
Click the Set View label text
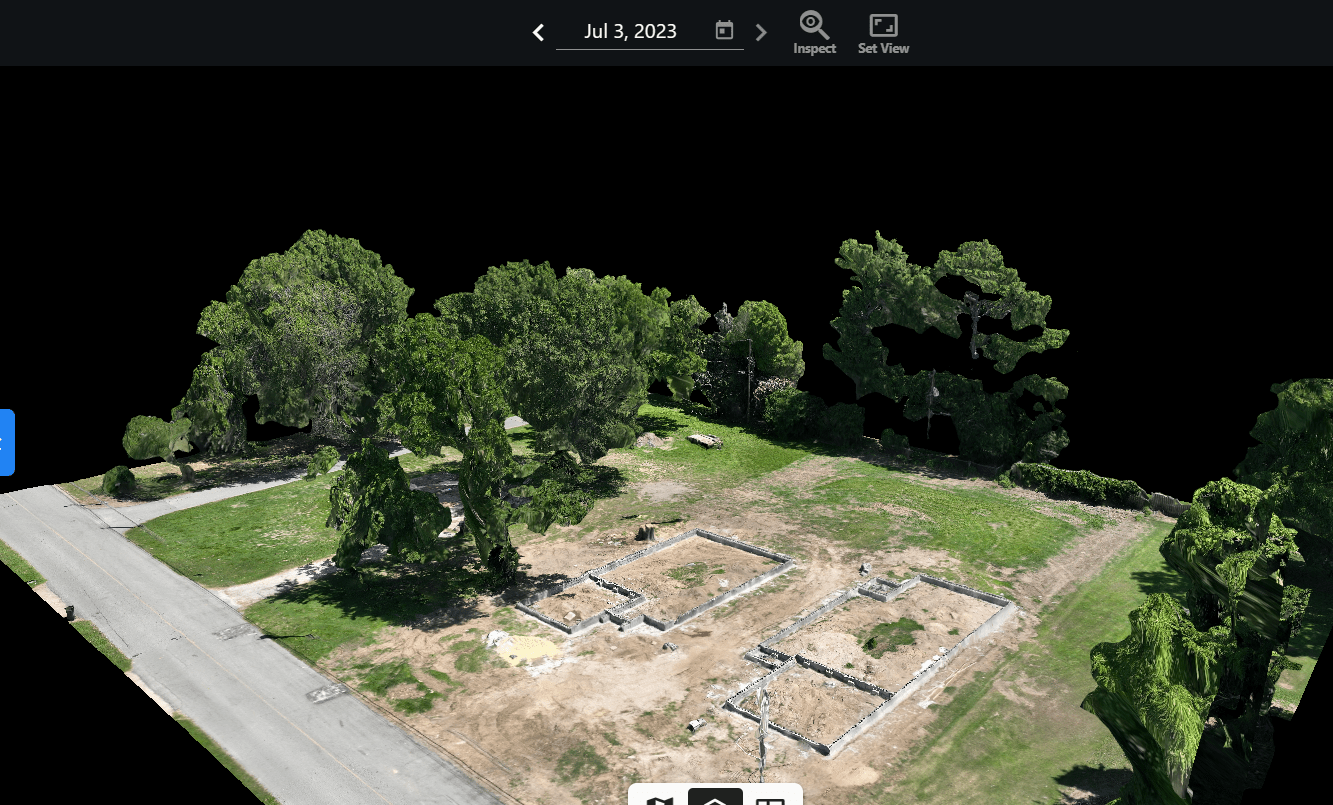883,47
